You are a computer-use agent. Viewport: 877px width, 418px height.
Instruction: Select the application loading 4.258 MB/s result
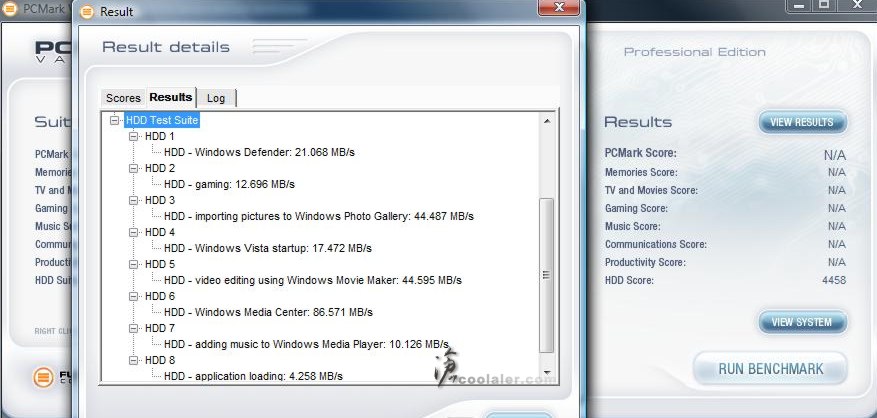tap(253, 375)
